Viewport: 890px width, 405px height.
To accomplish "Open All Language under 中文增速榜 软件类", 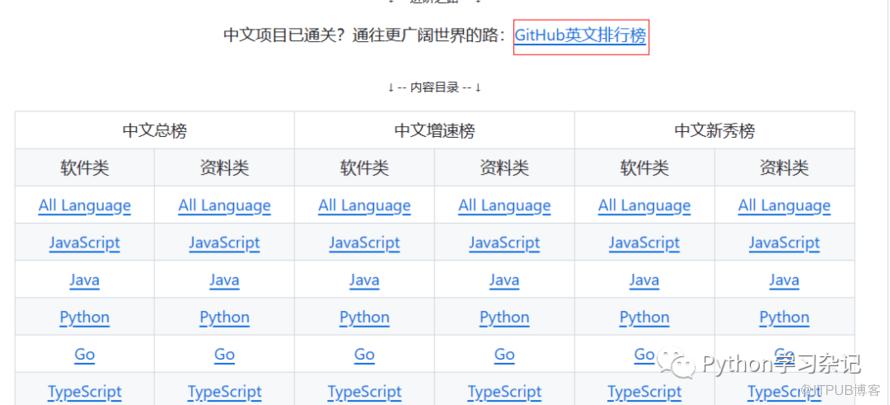I will click(x=364, y=206).
